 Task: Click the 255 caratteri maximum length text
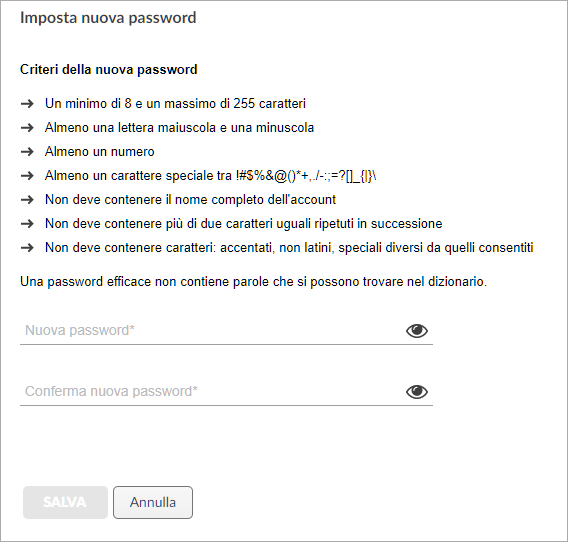click(270, 104)
